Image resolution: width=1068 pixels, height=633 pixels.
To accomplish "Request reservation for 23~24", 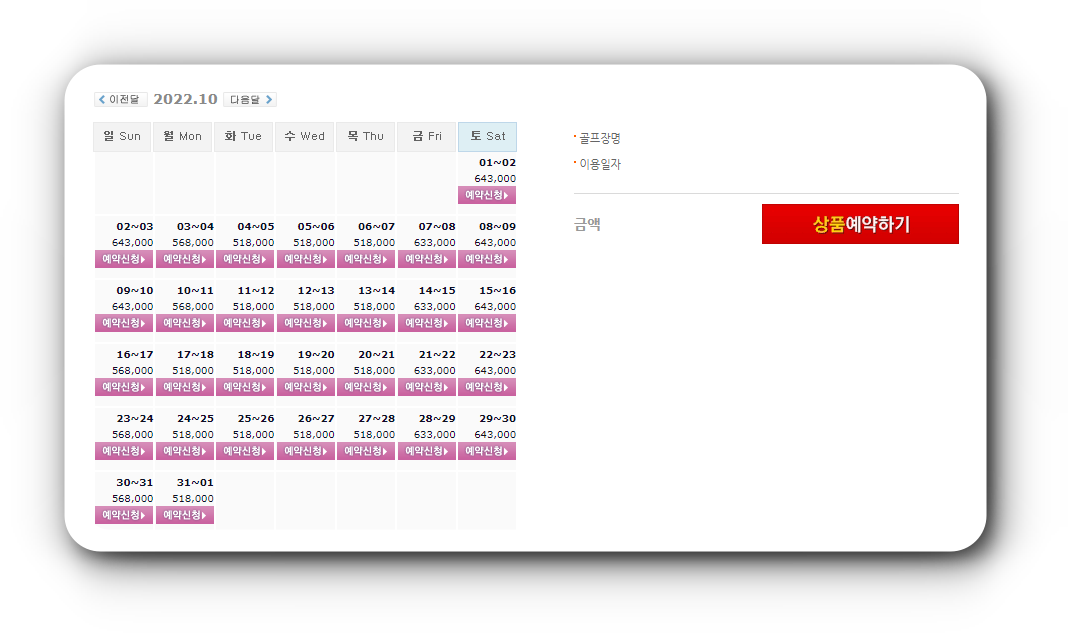I will [x=124, y=451].
